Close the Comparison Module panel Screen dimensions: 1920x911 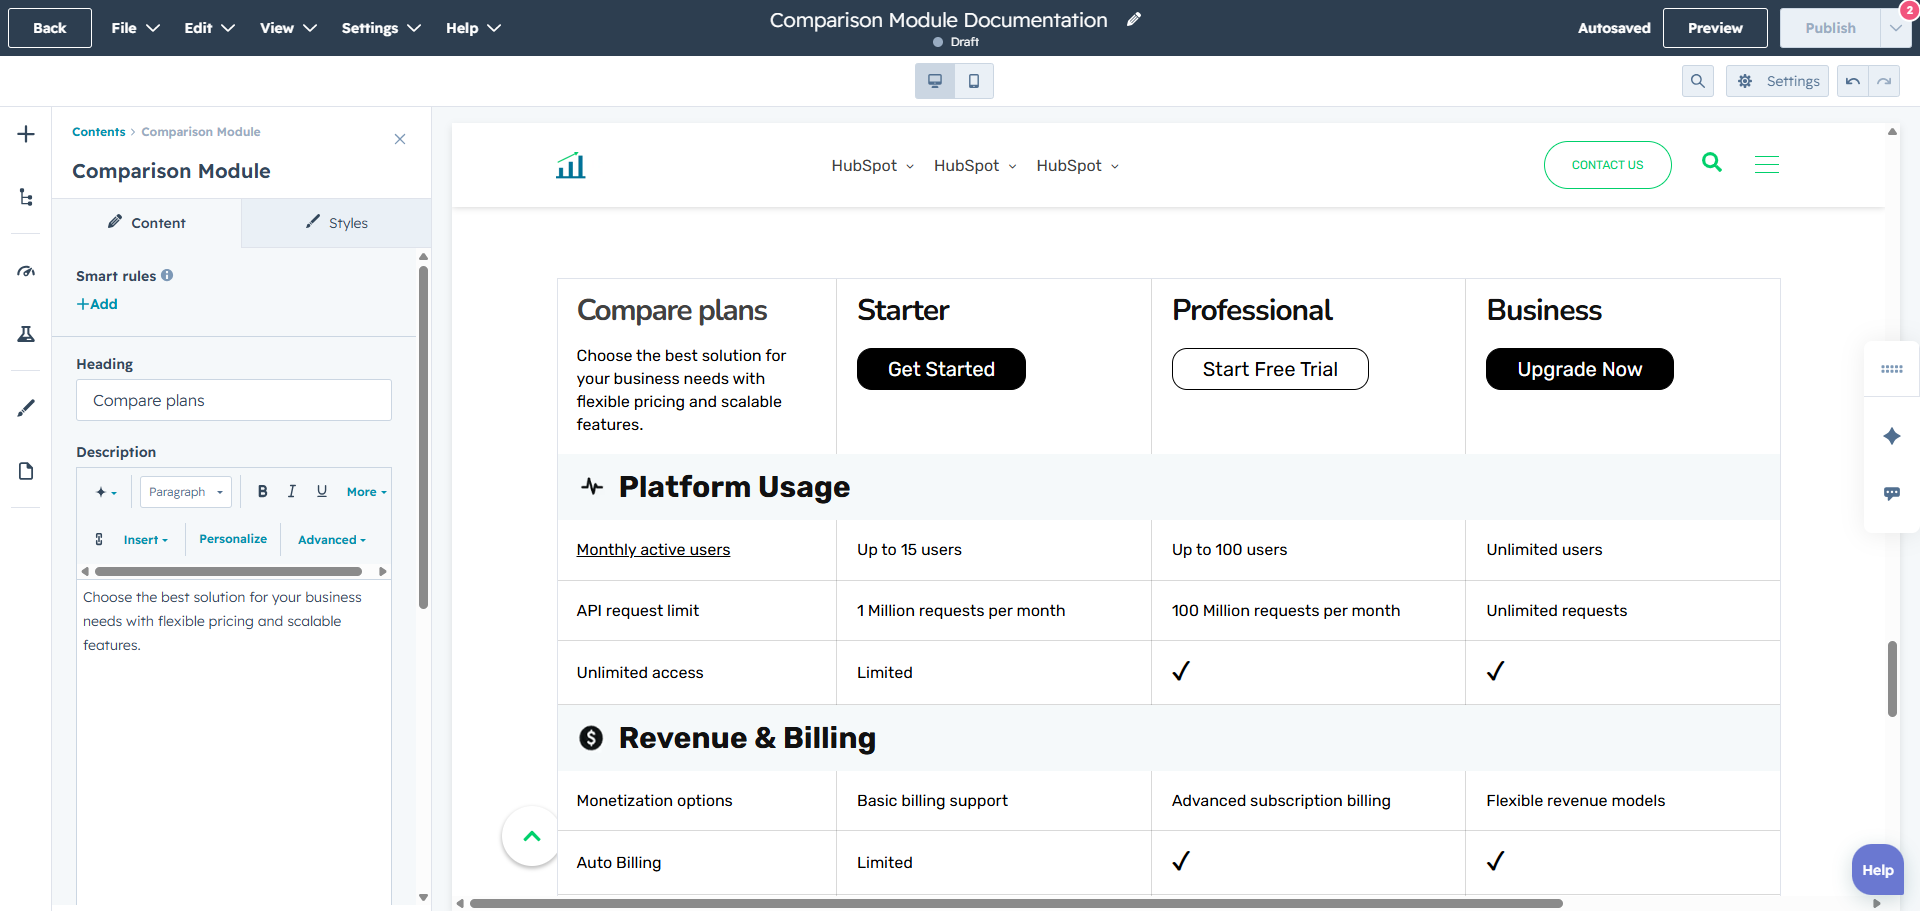400,139
